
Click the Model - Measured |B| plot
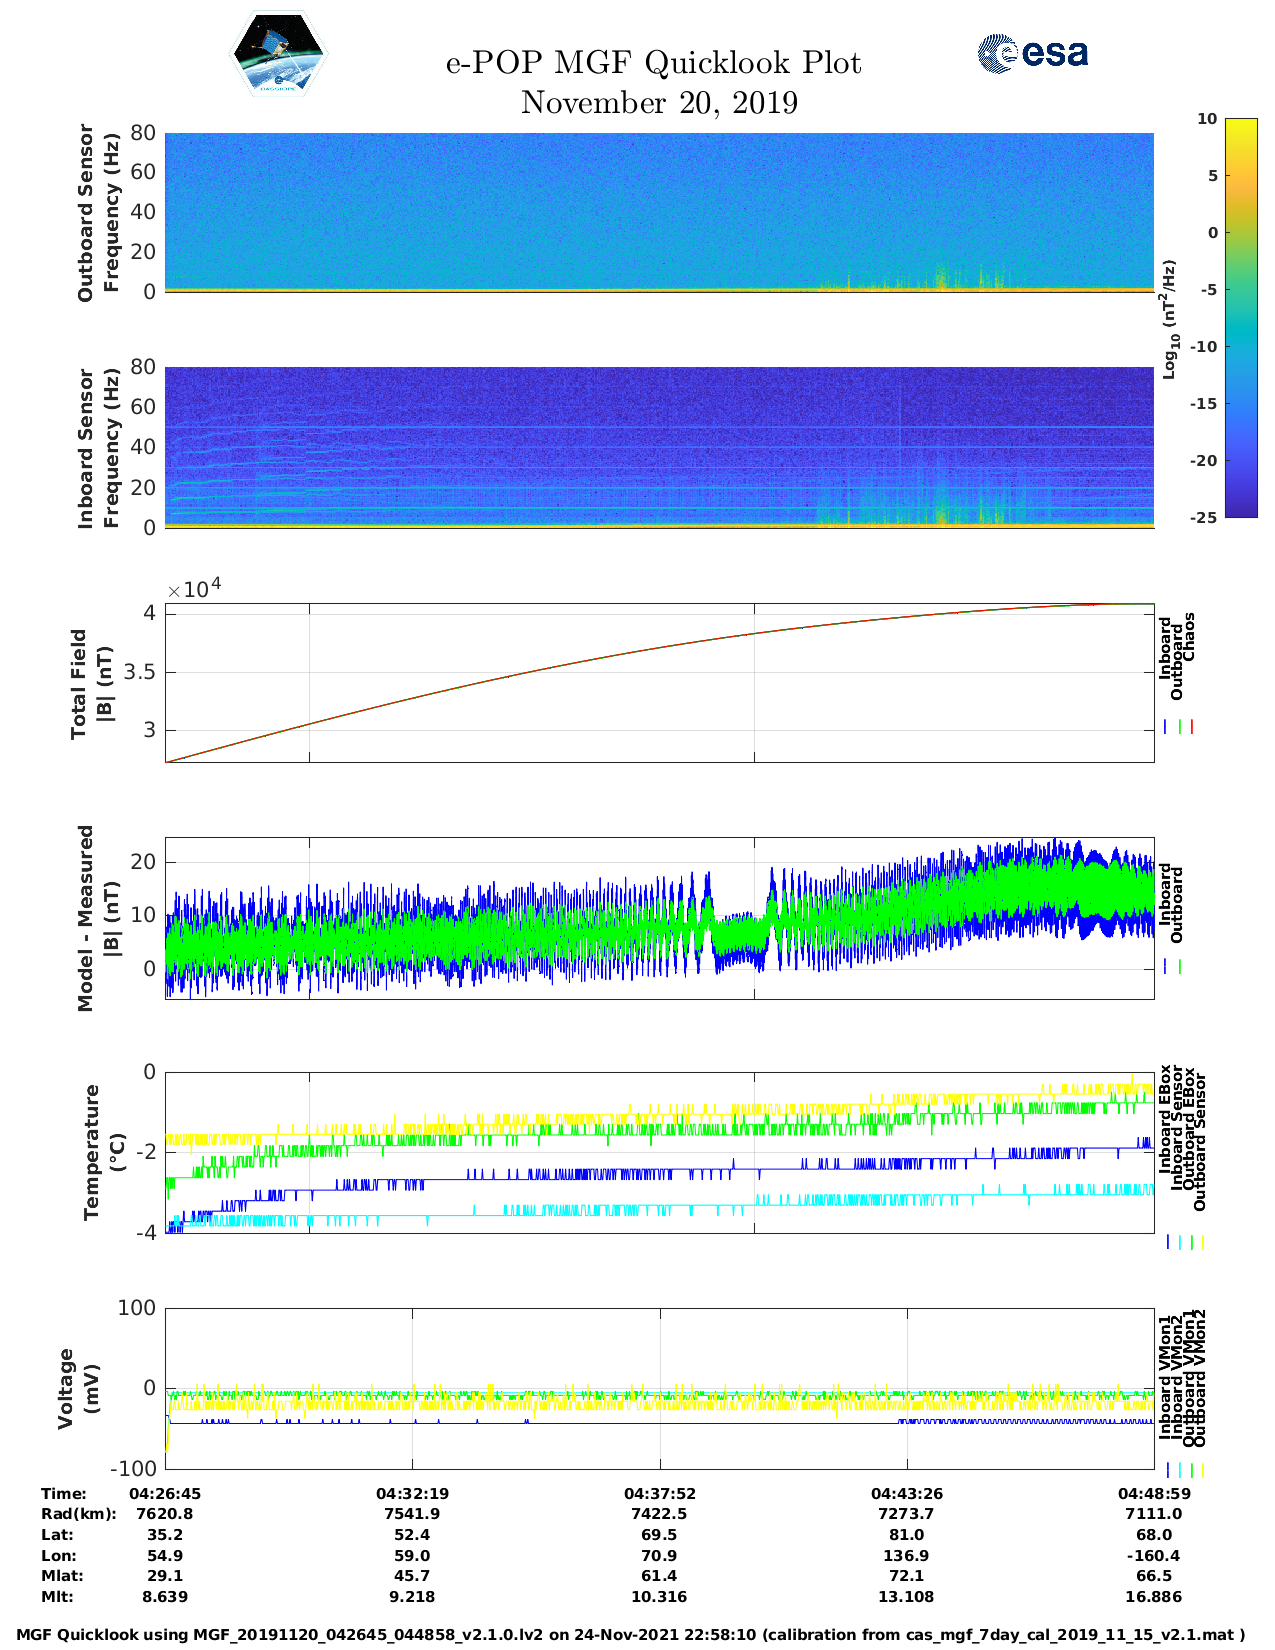[x=659, y=918]
